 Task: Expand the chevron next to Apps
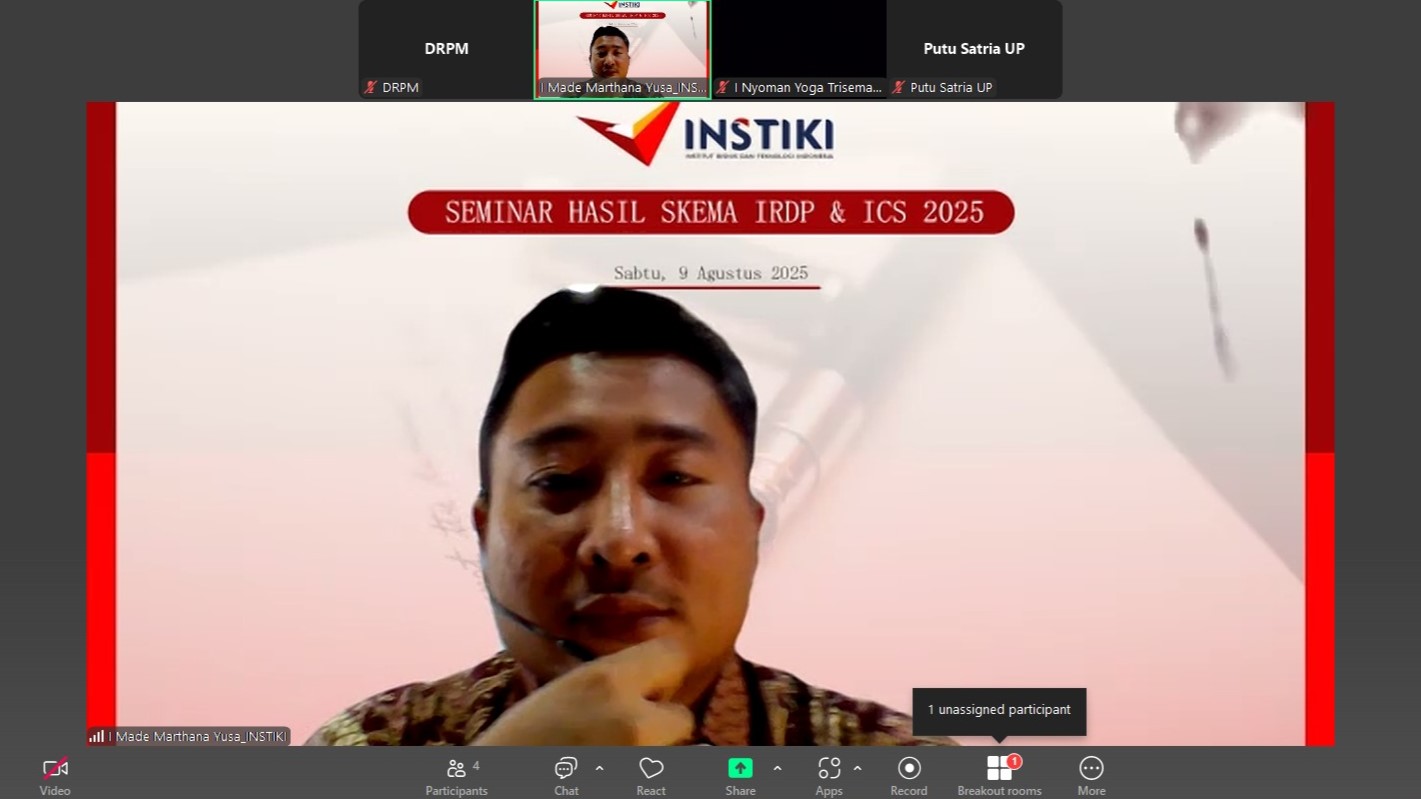(857, 768)
